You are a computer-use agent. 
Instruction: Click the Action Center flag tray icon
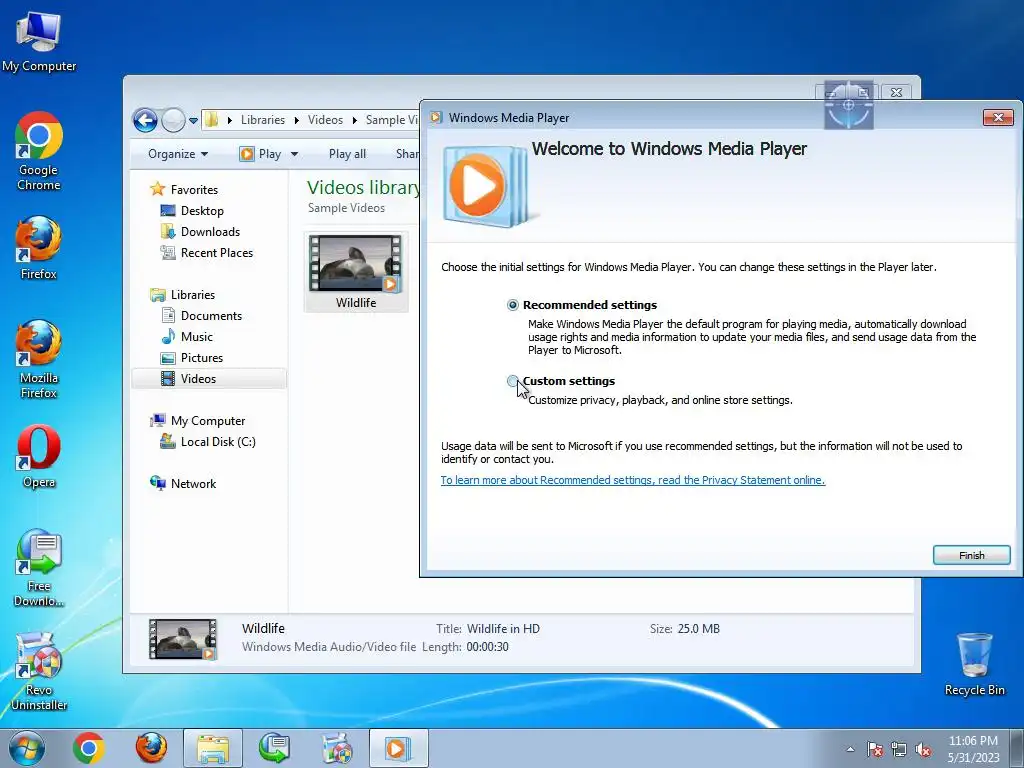point(874,749)
